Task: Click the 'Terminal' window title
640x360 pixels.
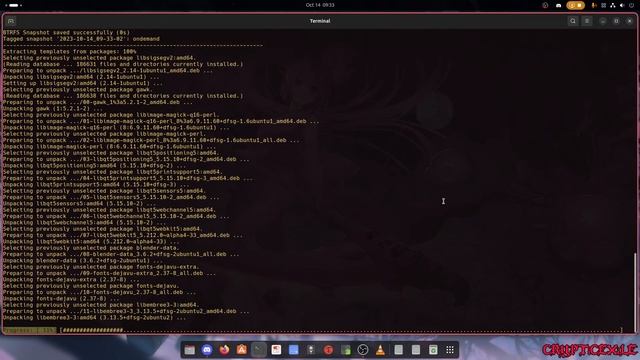Action: click(x=320, y=21)
